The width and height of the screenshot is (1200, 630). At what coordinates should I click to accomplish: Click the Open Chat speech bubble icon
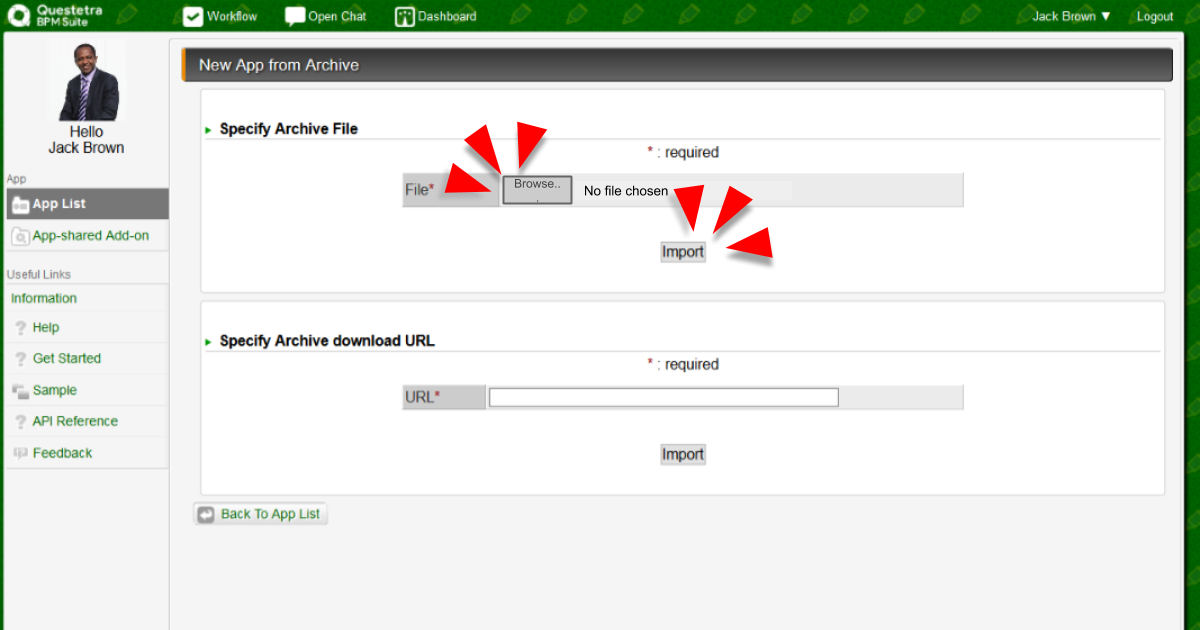tap(295, 17)
